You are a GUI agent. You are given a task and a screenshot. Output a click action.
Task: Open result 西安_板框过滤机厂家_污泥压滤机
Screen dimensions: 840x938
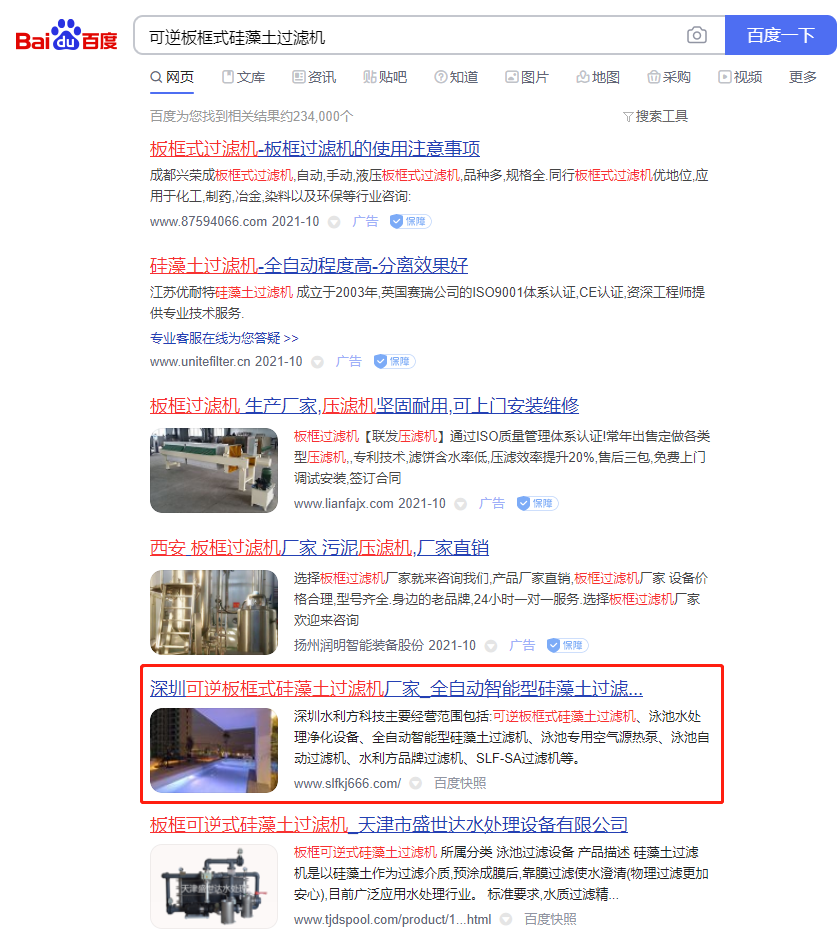point(319,547)
